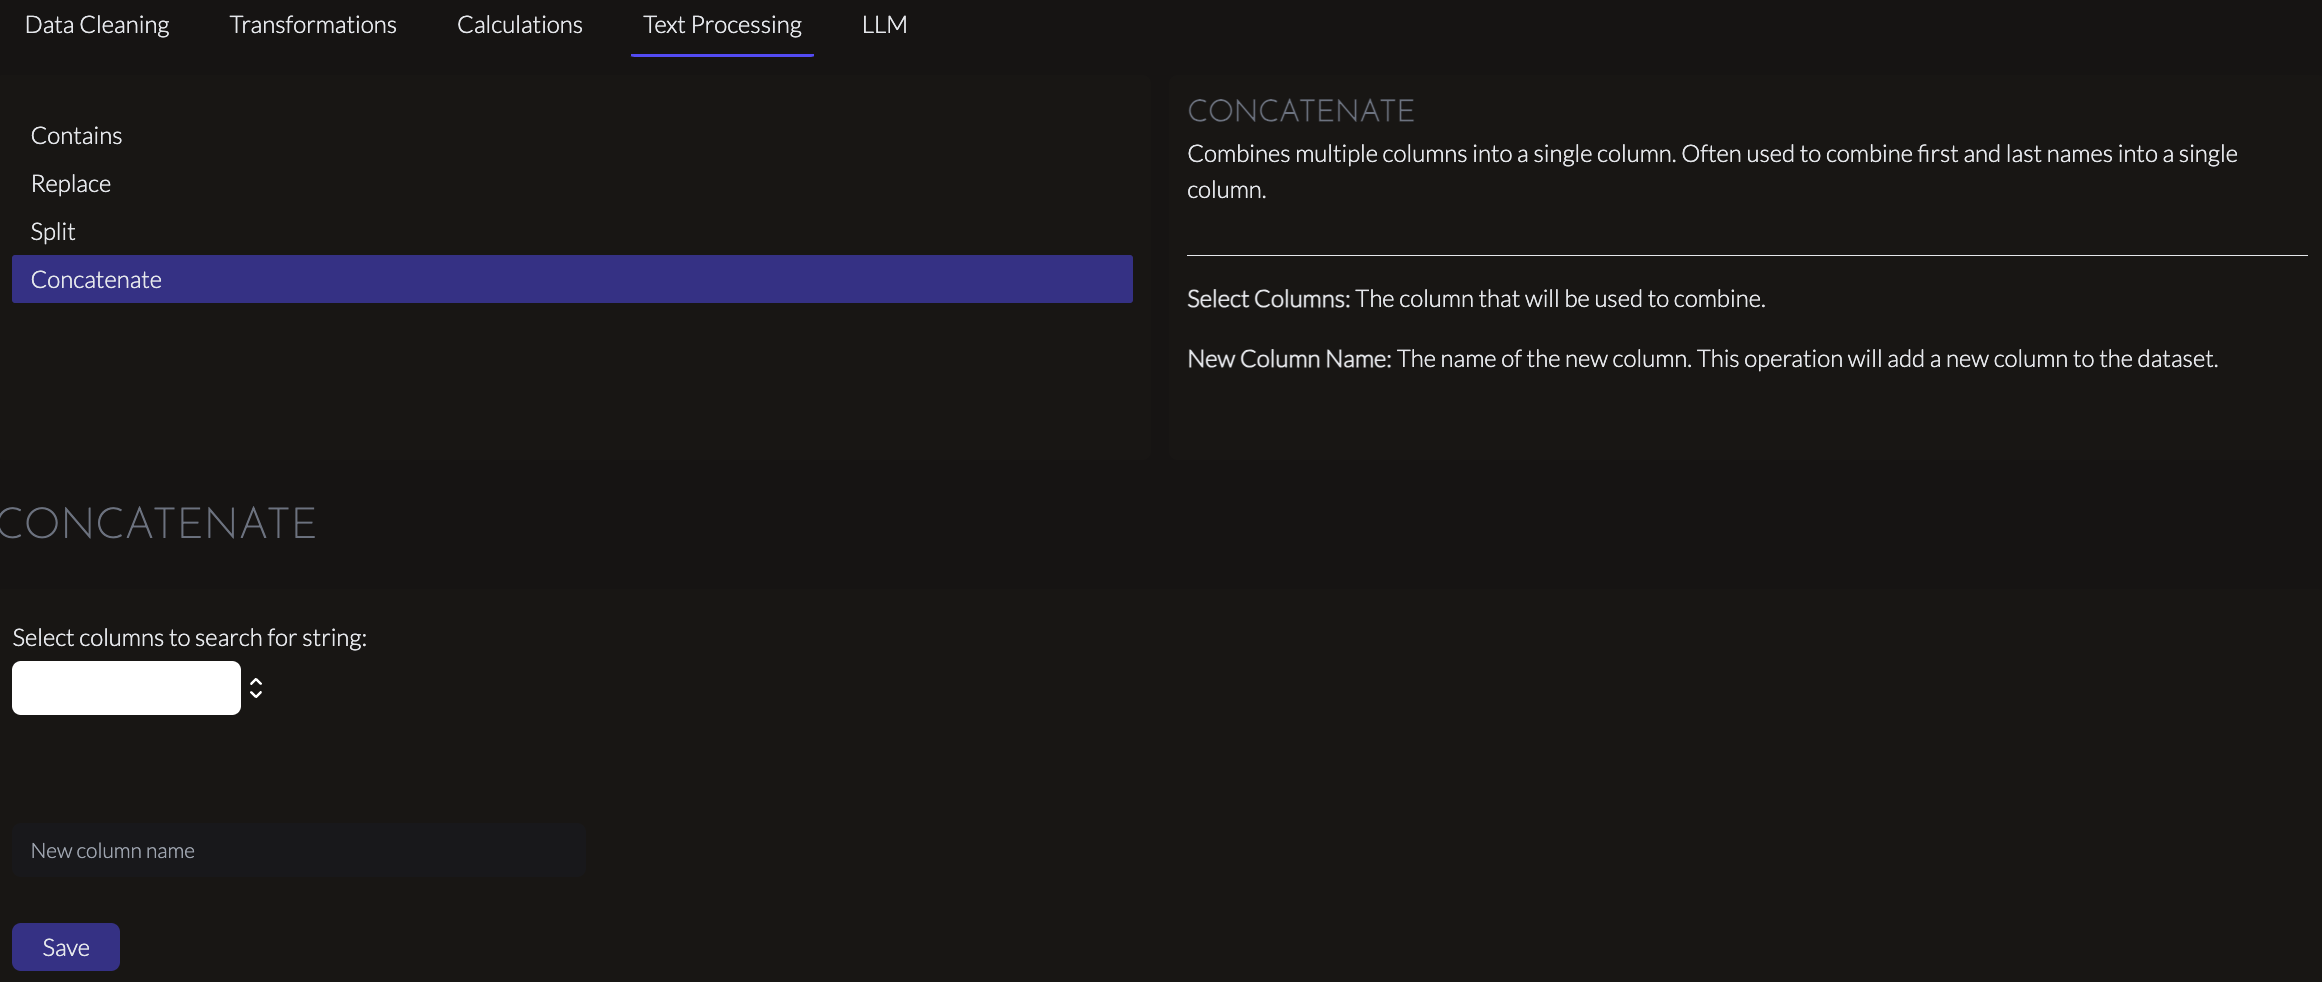This screenshot has width=2322, height=982.
Task: Click the CONCATENATE heading in info panel
Action: point(1300,111)
